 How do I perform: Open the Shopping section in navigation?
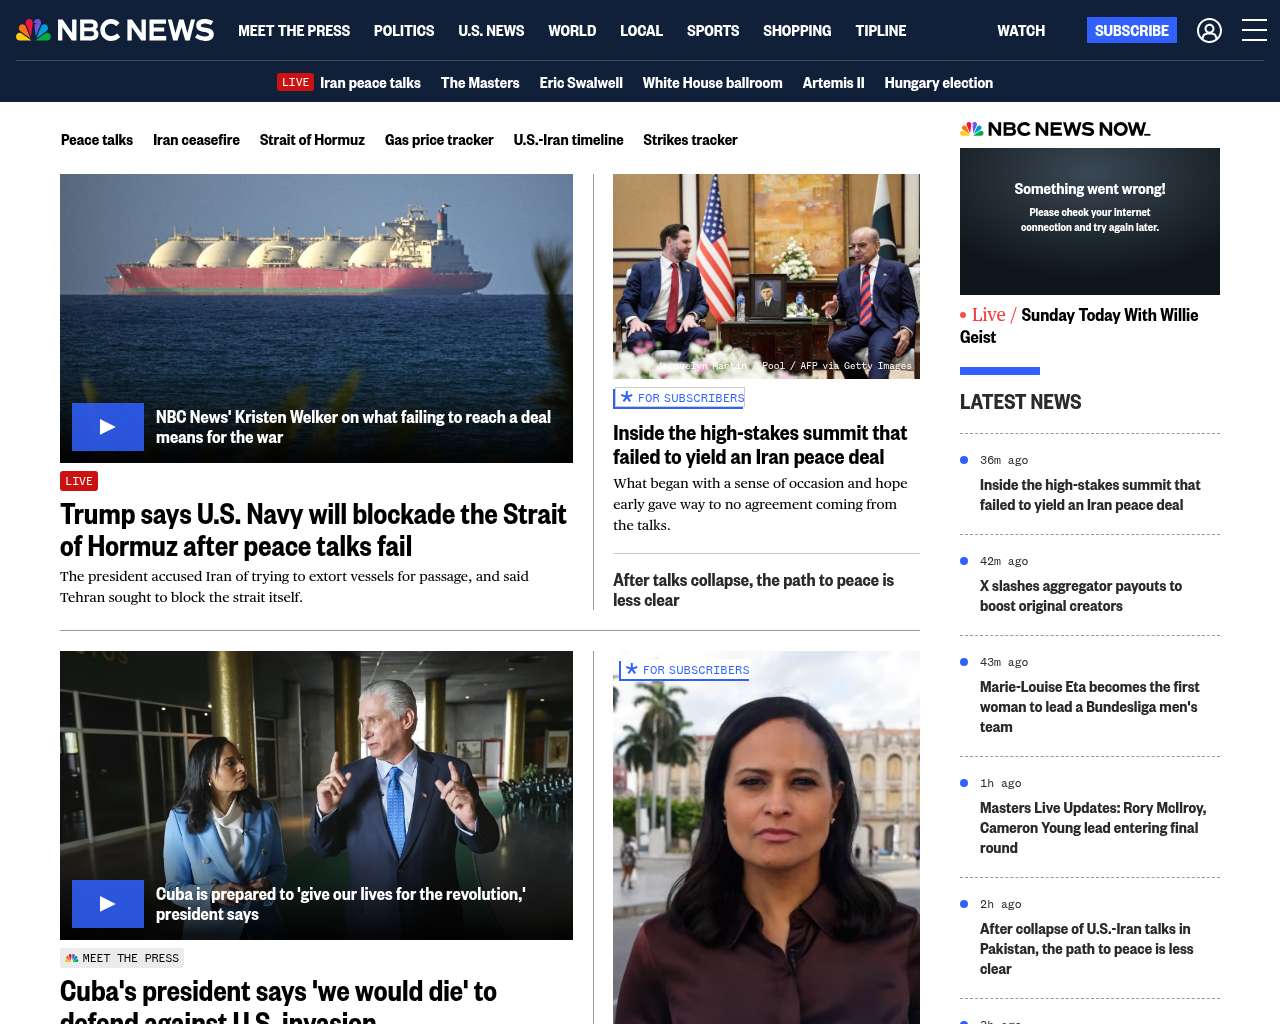(797, 31)
